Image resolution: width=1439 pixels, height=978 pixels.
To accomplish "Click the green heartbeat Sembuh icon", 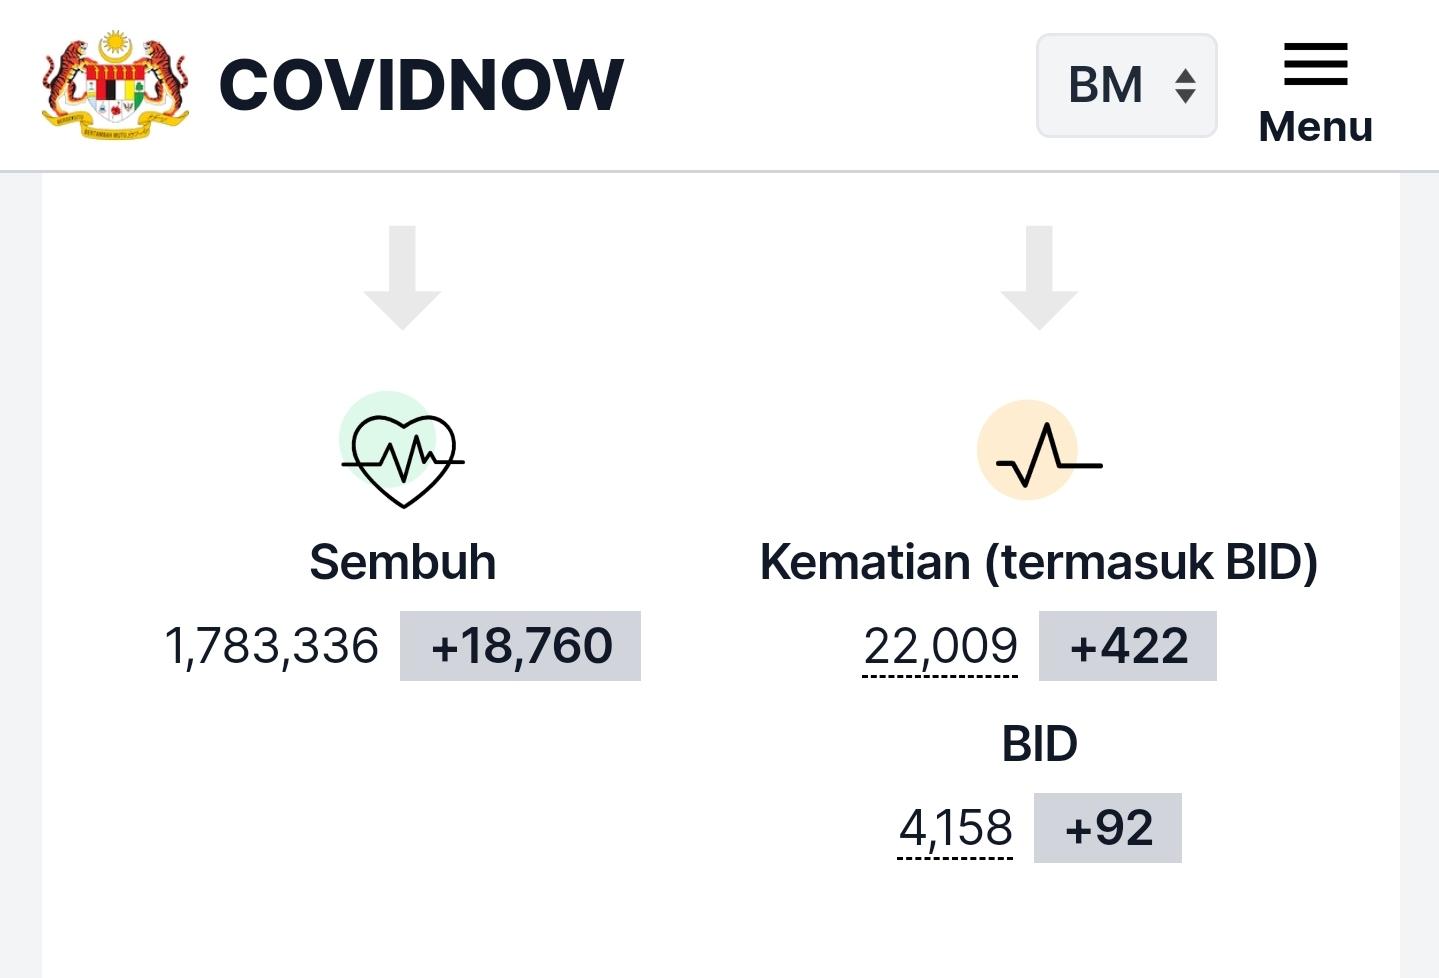I will [x=402, y=450].
